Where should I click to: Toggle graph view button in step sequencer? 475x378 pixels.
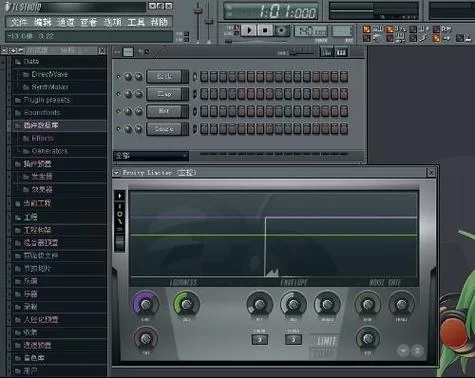pos(327,52)
